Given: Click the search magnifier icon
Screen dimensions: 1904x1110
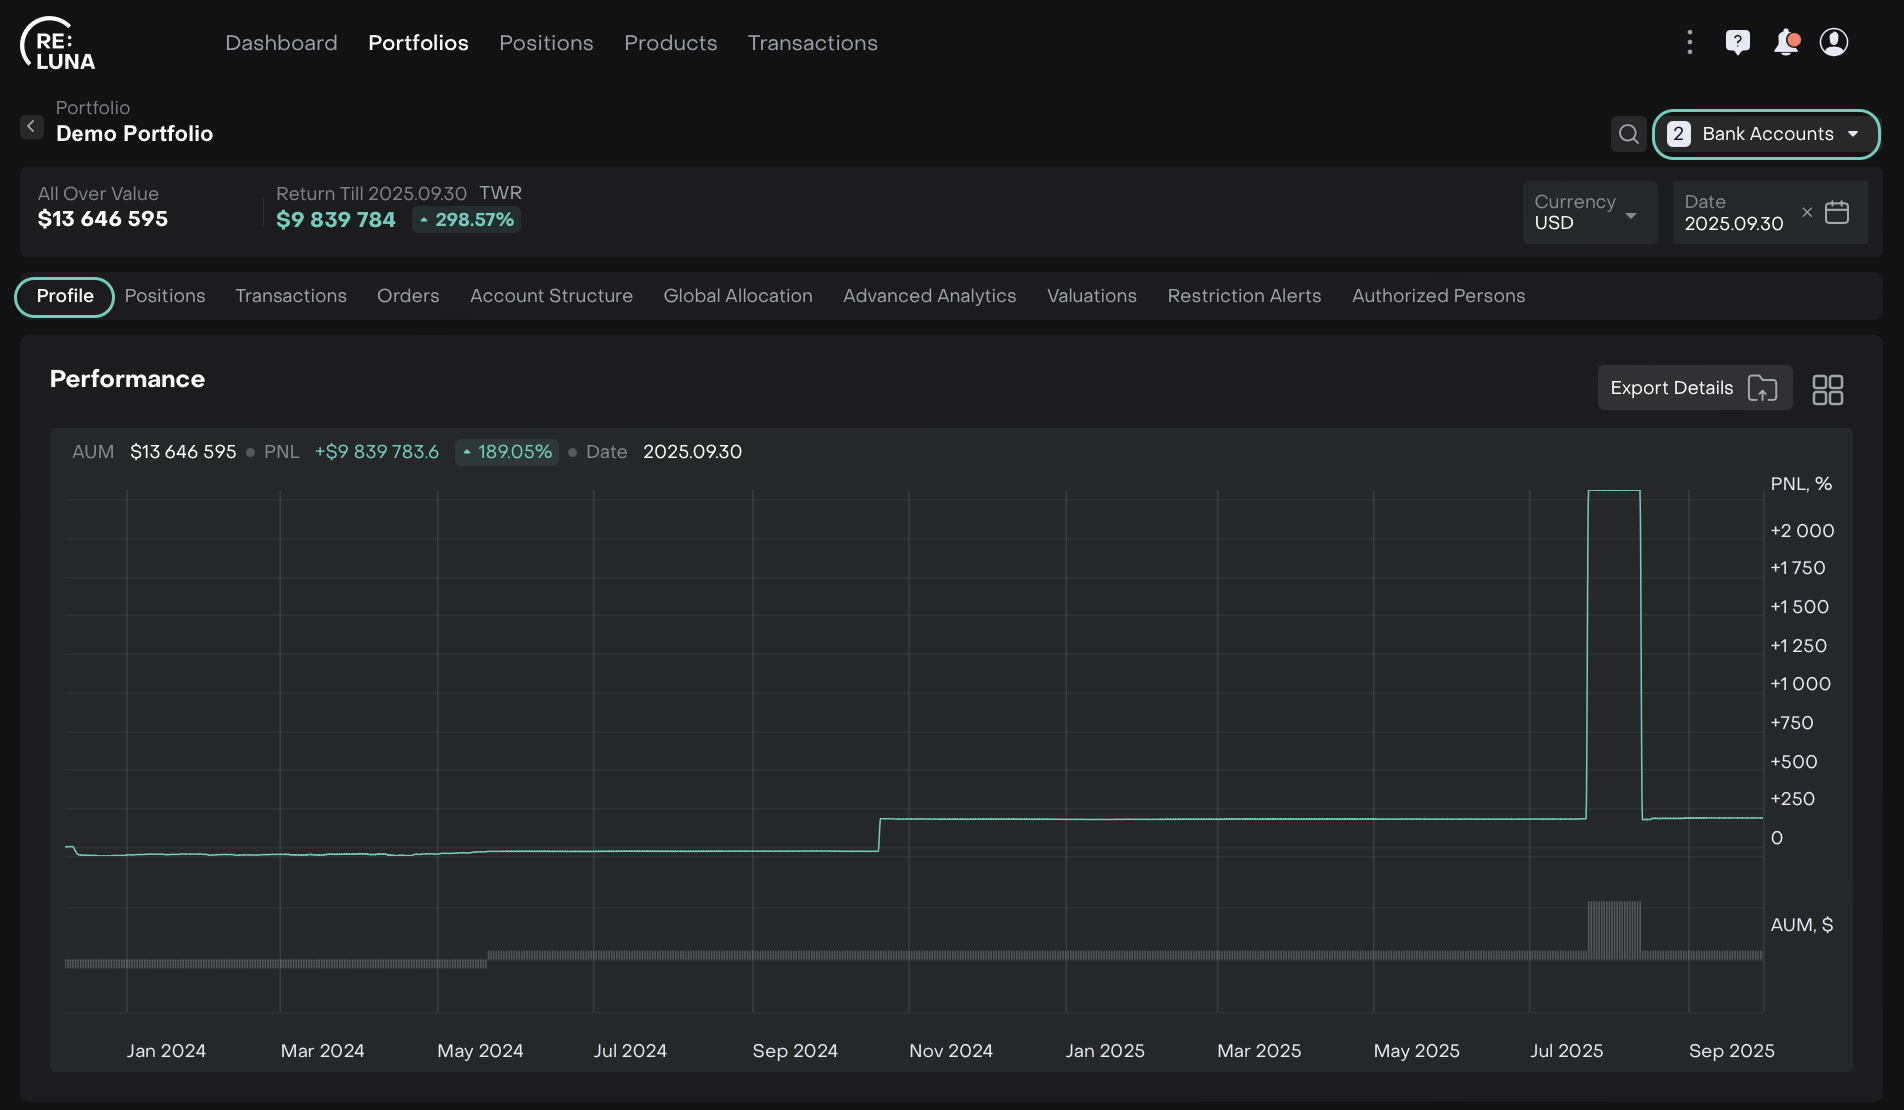Looking at the screenshot, I should coord(1628,134).
